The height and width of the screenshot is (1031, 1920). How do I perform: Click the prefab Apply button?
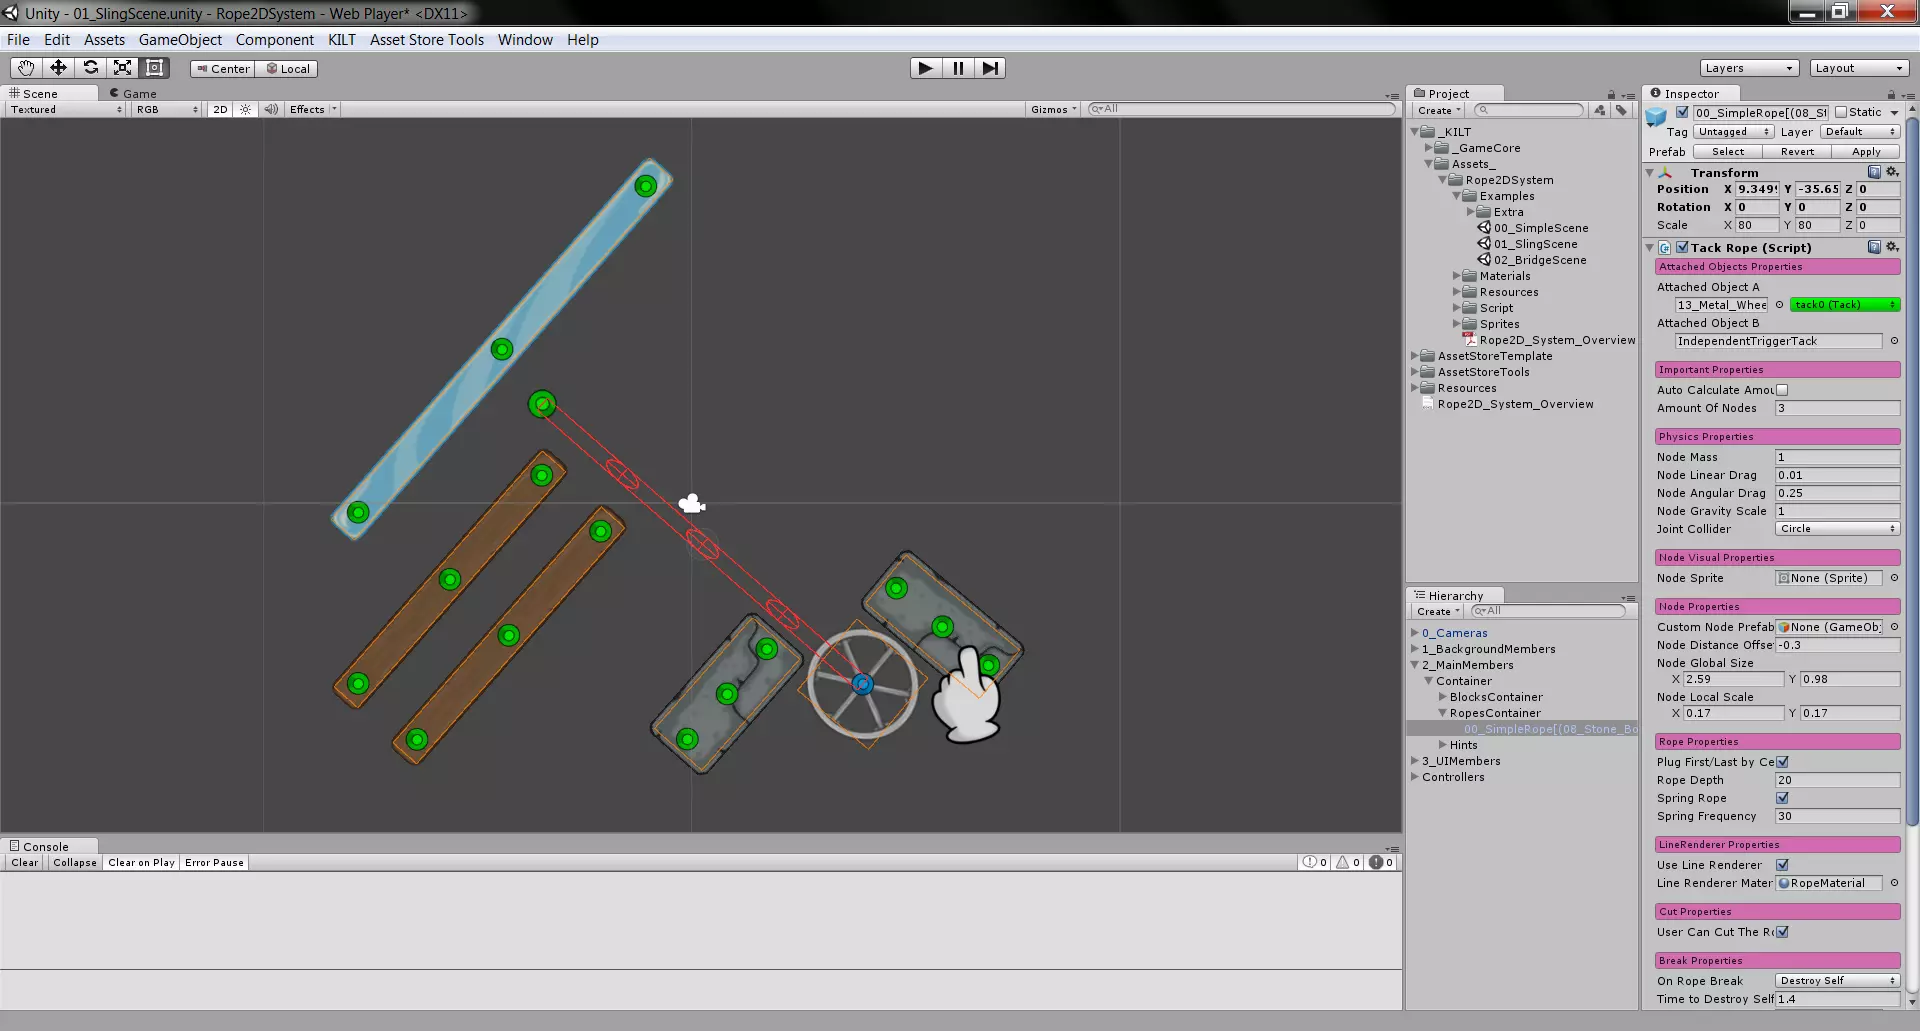[1866, 152]
